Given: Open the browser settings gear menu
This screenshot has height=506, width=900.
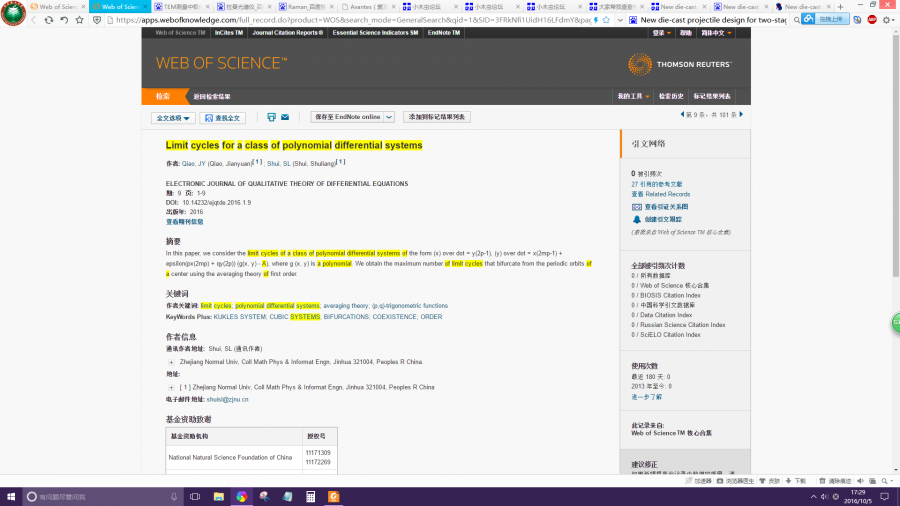Looking at the screenshot, I should 887,20.
